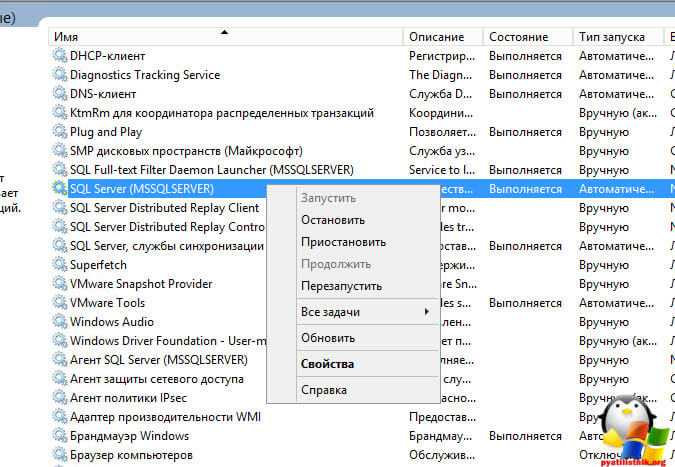This screenshot has width=675, height=467.
Task: Expand the Все задачи submenu arrow
Action: click(x=426, y=312)
